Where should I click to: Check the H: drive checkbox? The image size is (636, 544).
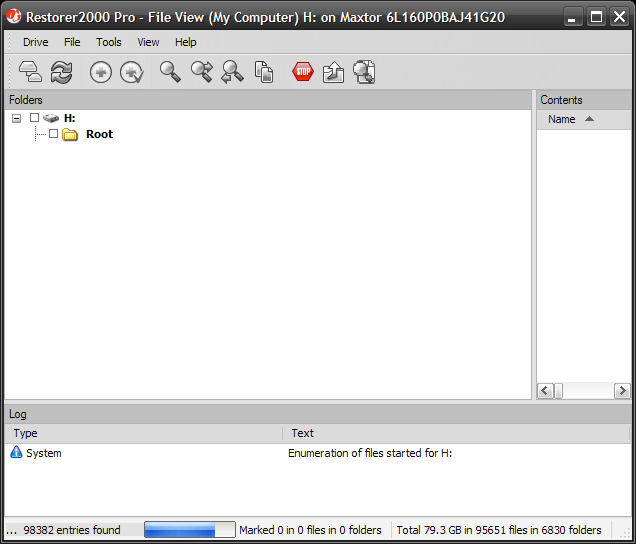coord(34,118)
